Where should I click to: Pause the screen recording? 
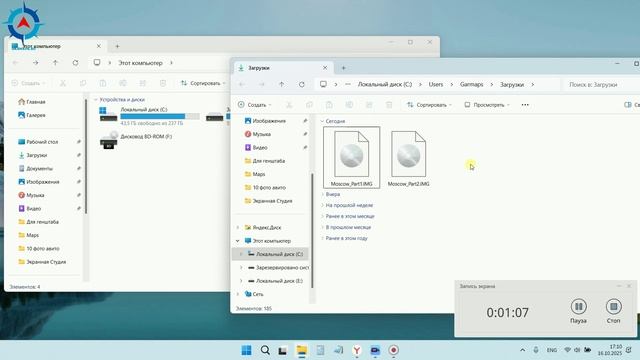coord(578,311)
